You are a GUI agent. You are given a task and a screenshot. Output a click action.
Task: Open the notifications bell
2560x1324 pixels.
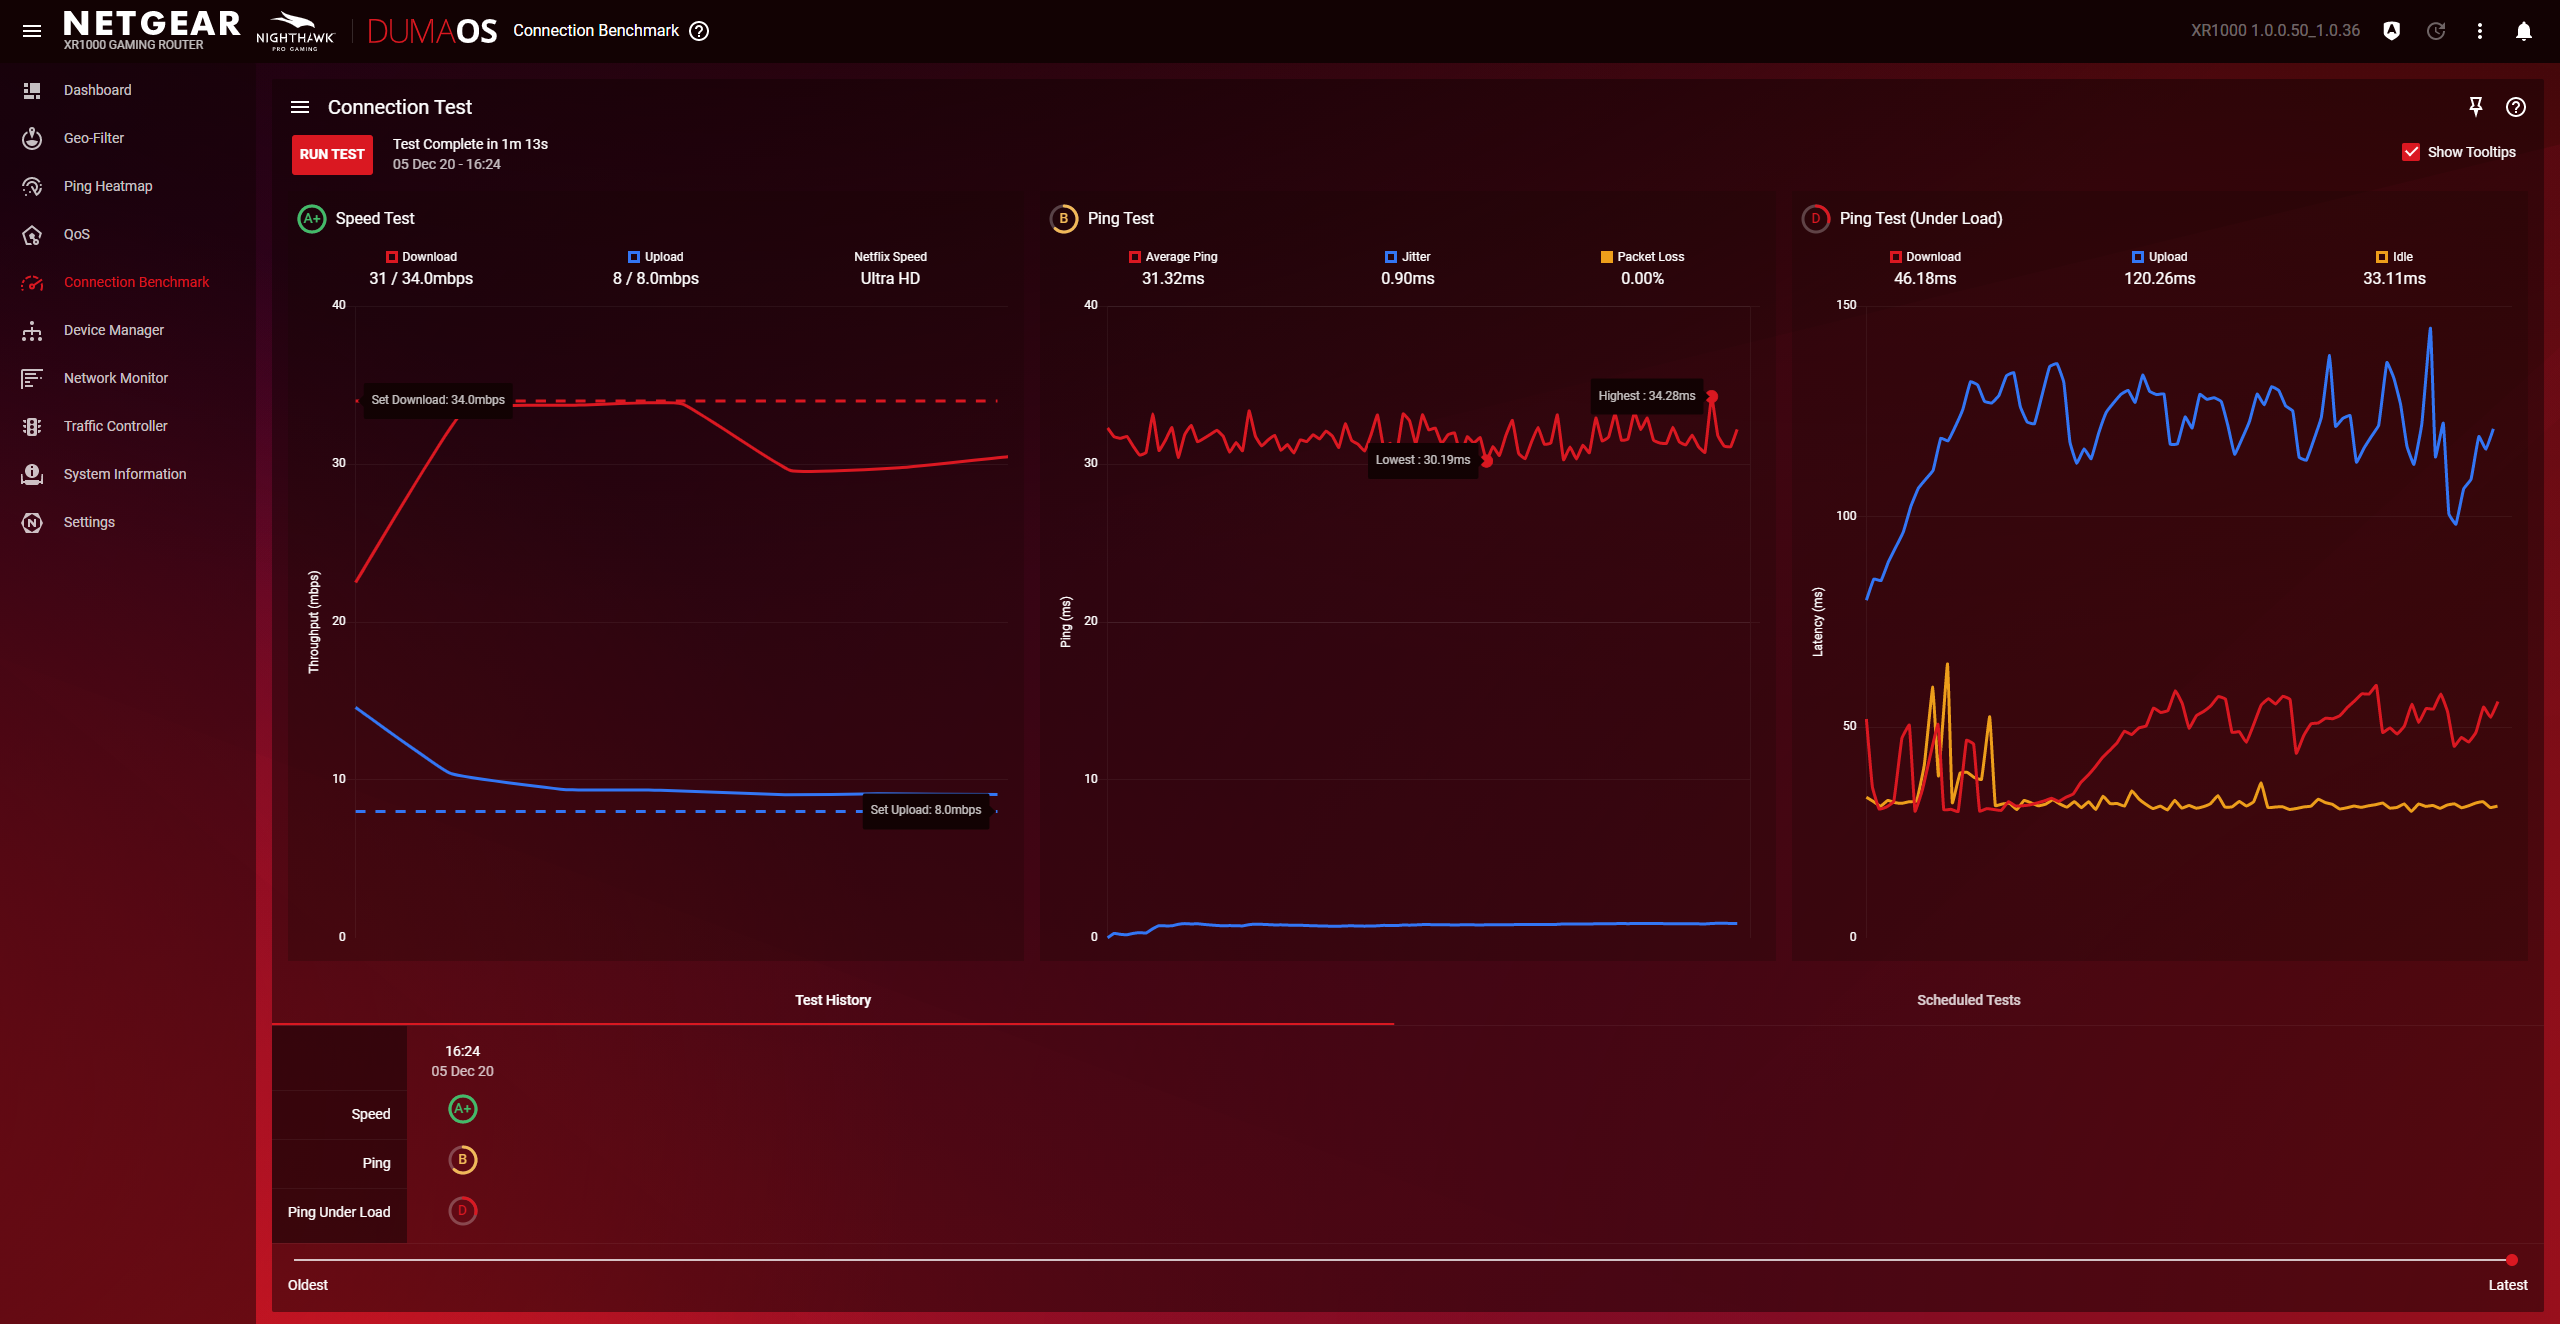pyautogui.click(x=2524, y=31)
